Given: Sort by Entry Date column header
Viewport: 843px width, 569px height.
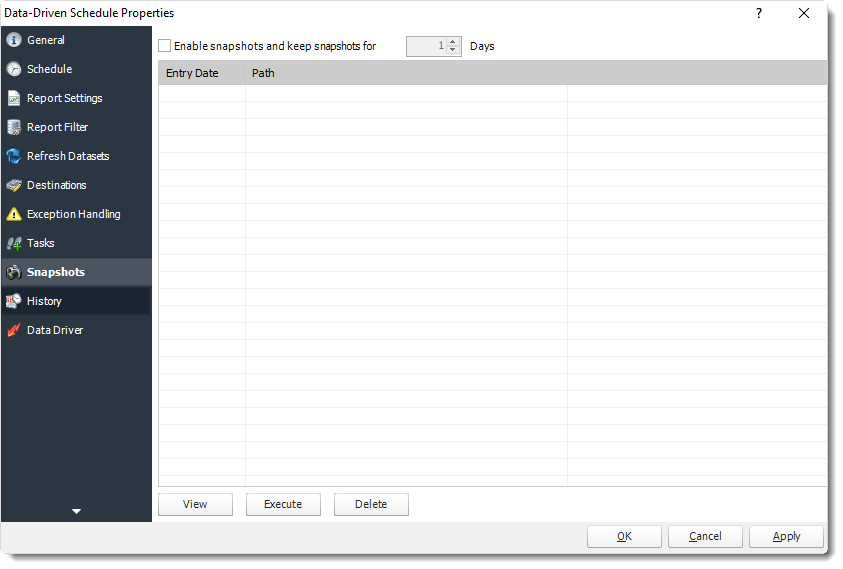Looking at the screenshot, I should pos(202,73).
